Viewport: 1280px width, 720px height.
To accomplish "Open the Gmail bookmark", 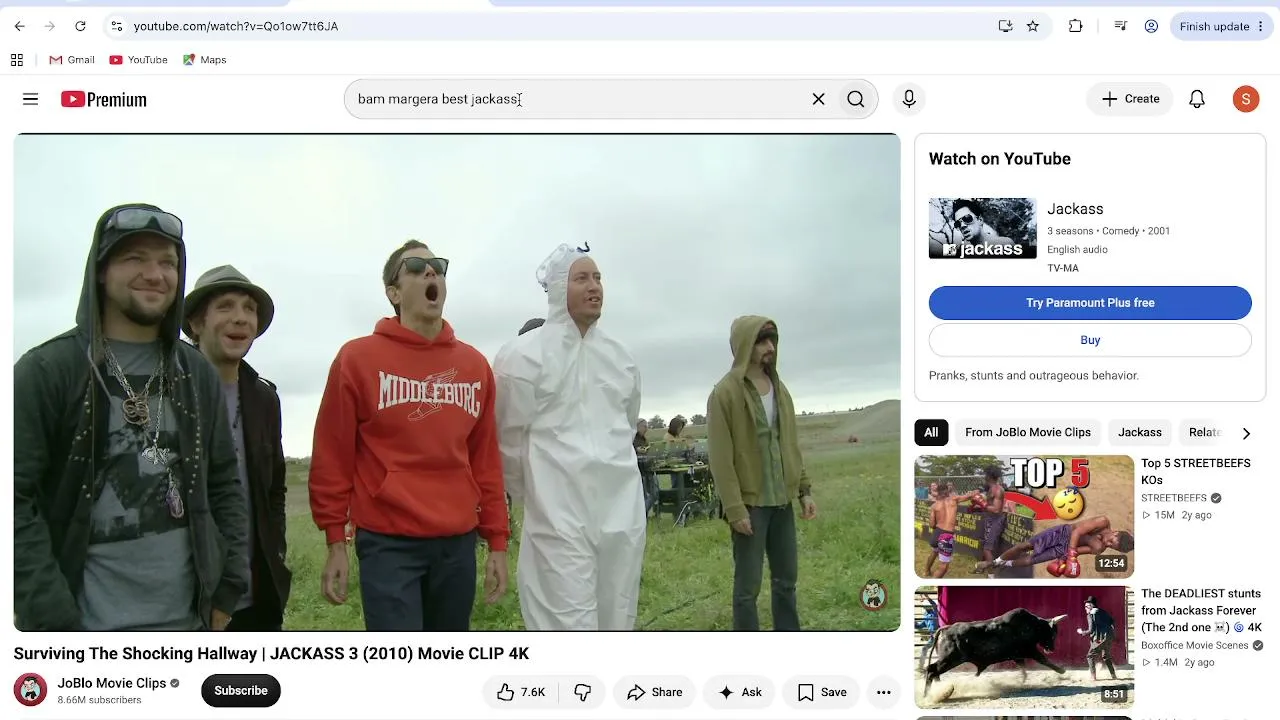I will [72, 60].
